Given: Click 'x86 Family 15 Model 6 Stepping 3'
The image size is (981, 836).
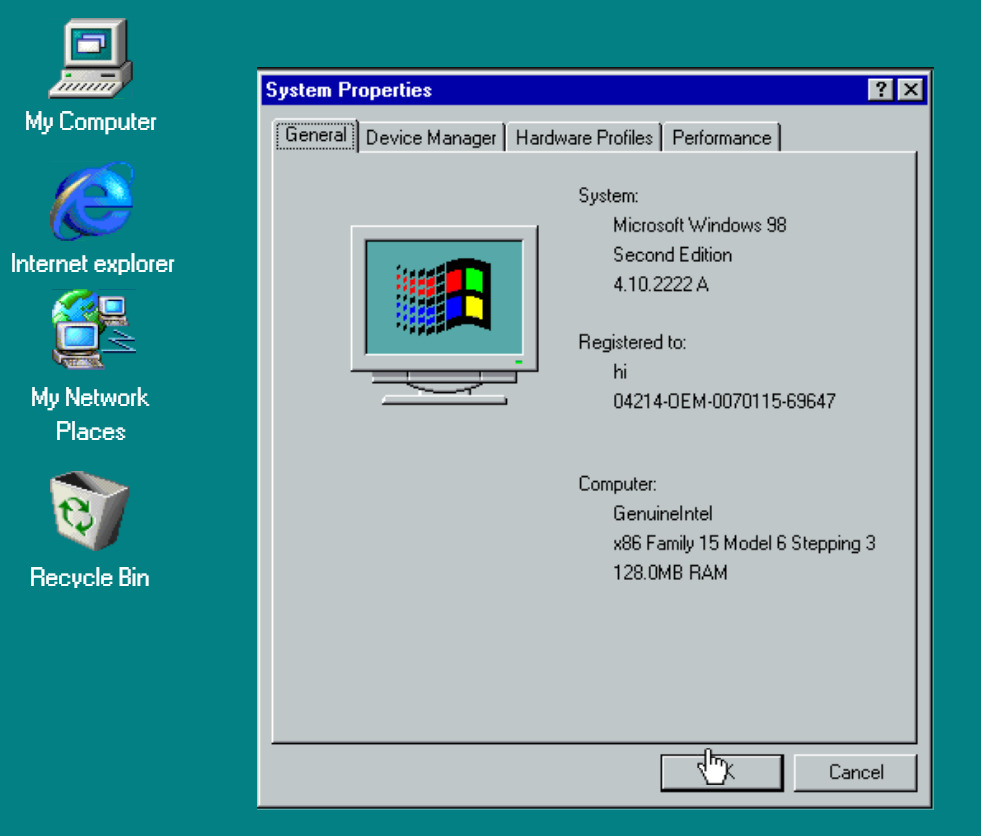Looking at the screenshot, I should click(x=744, y=543).
